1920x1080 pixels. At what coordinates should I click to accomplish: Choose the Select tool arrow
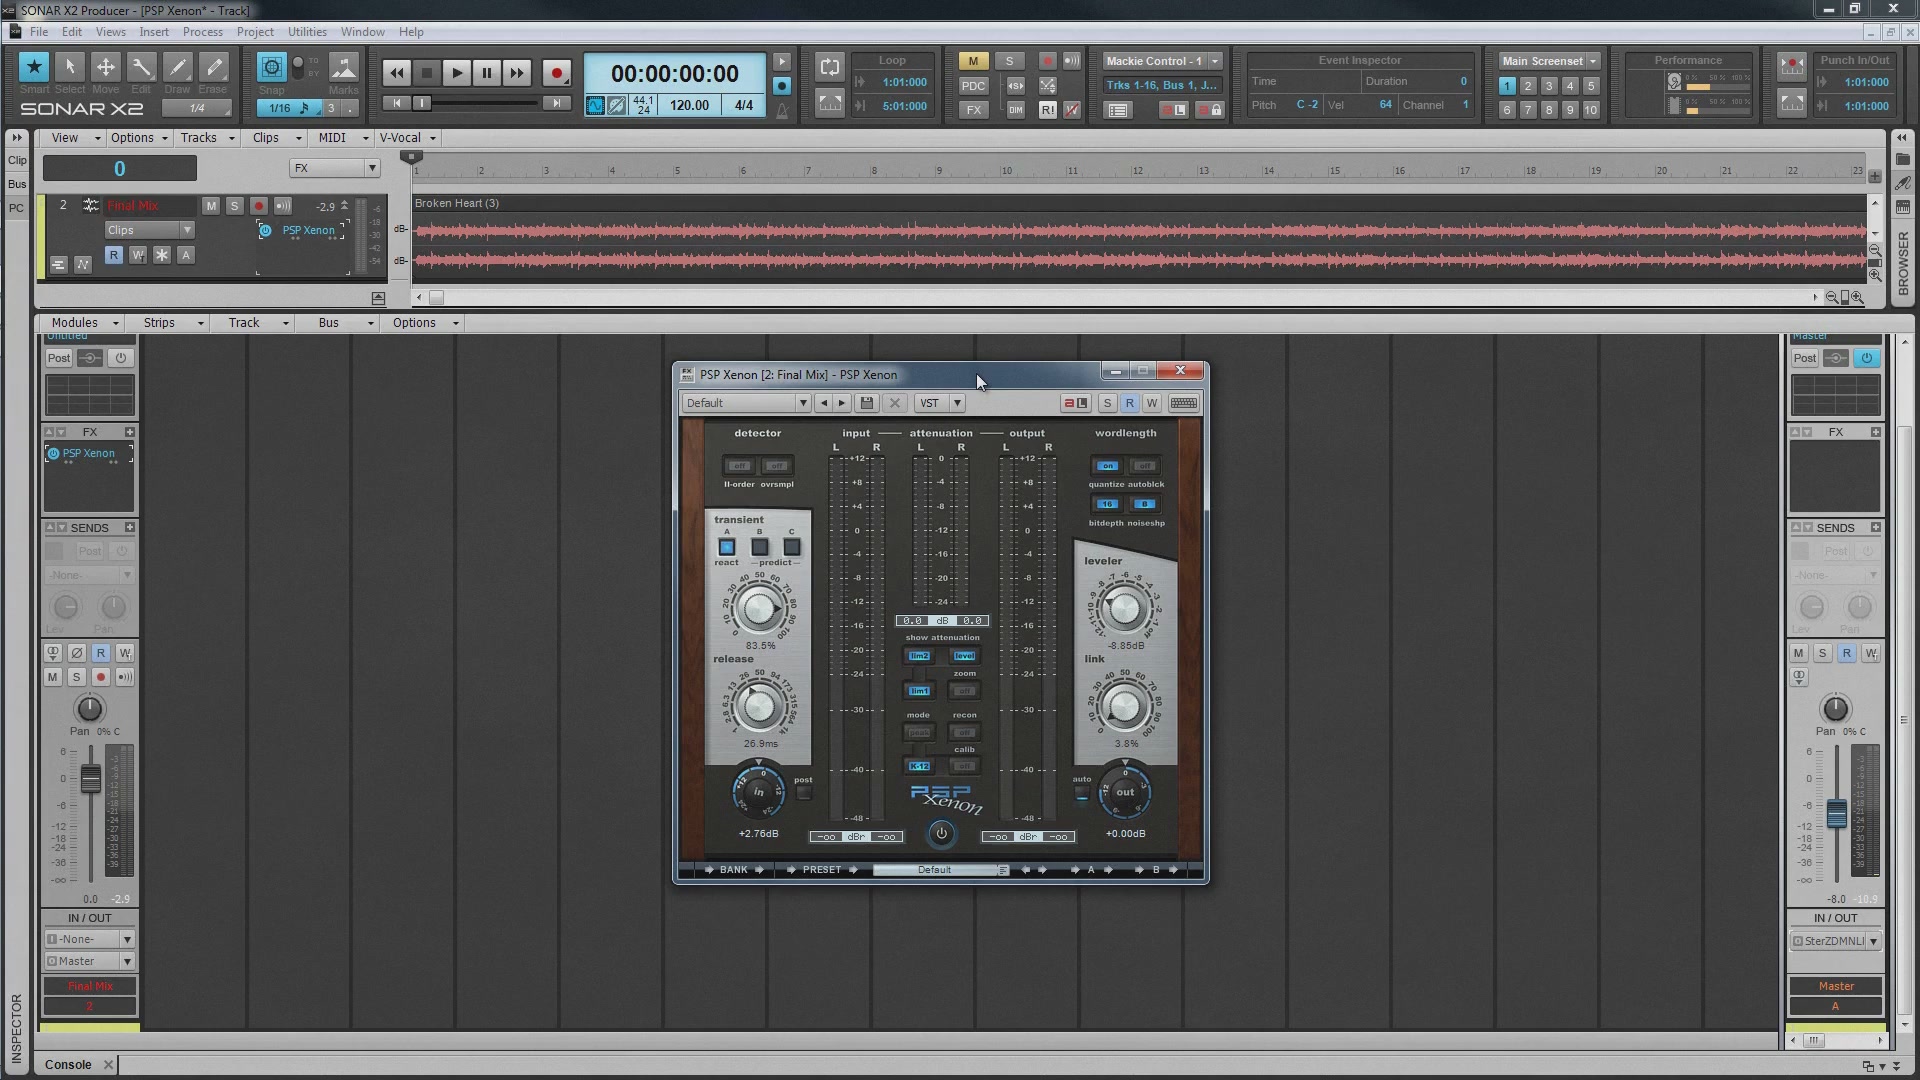coord(70,67)
